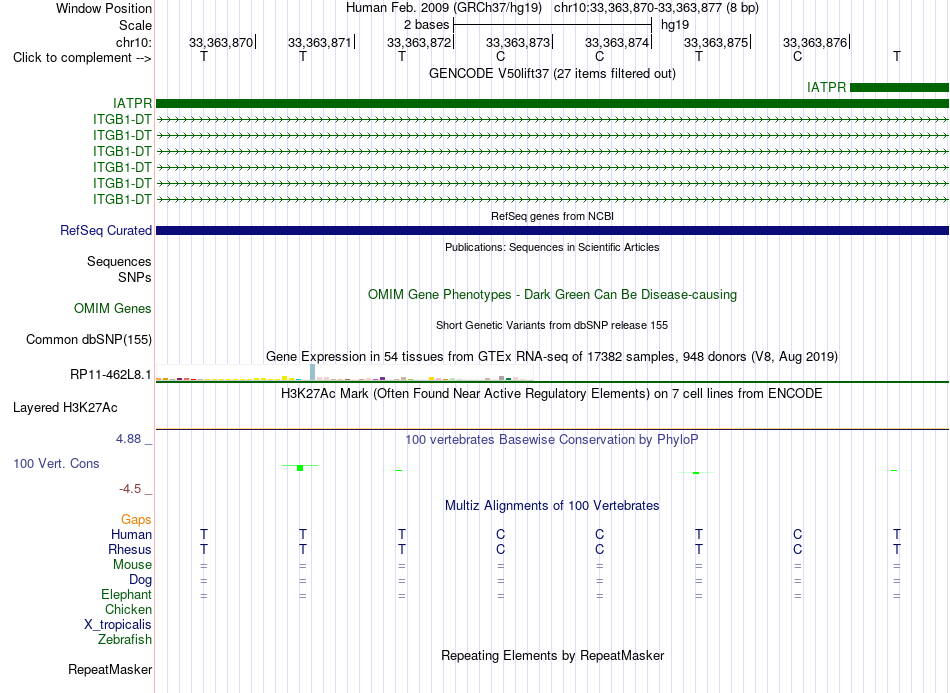Click the largest green PhyloP conservation bar
This screenshot has width=950, height=693.
[x=300, y=468]
